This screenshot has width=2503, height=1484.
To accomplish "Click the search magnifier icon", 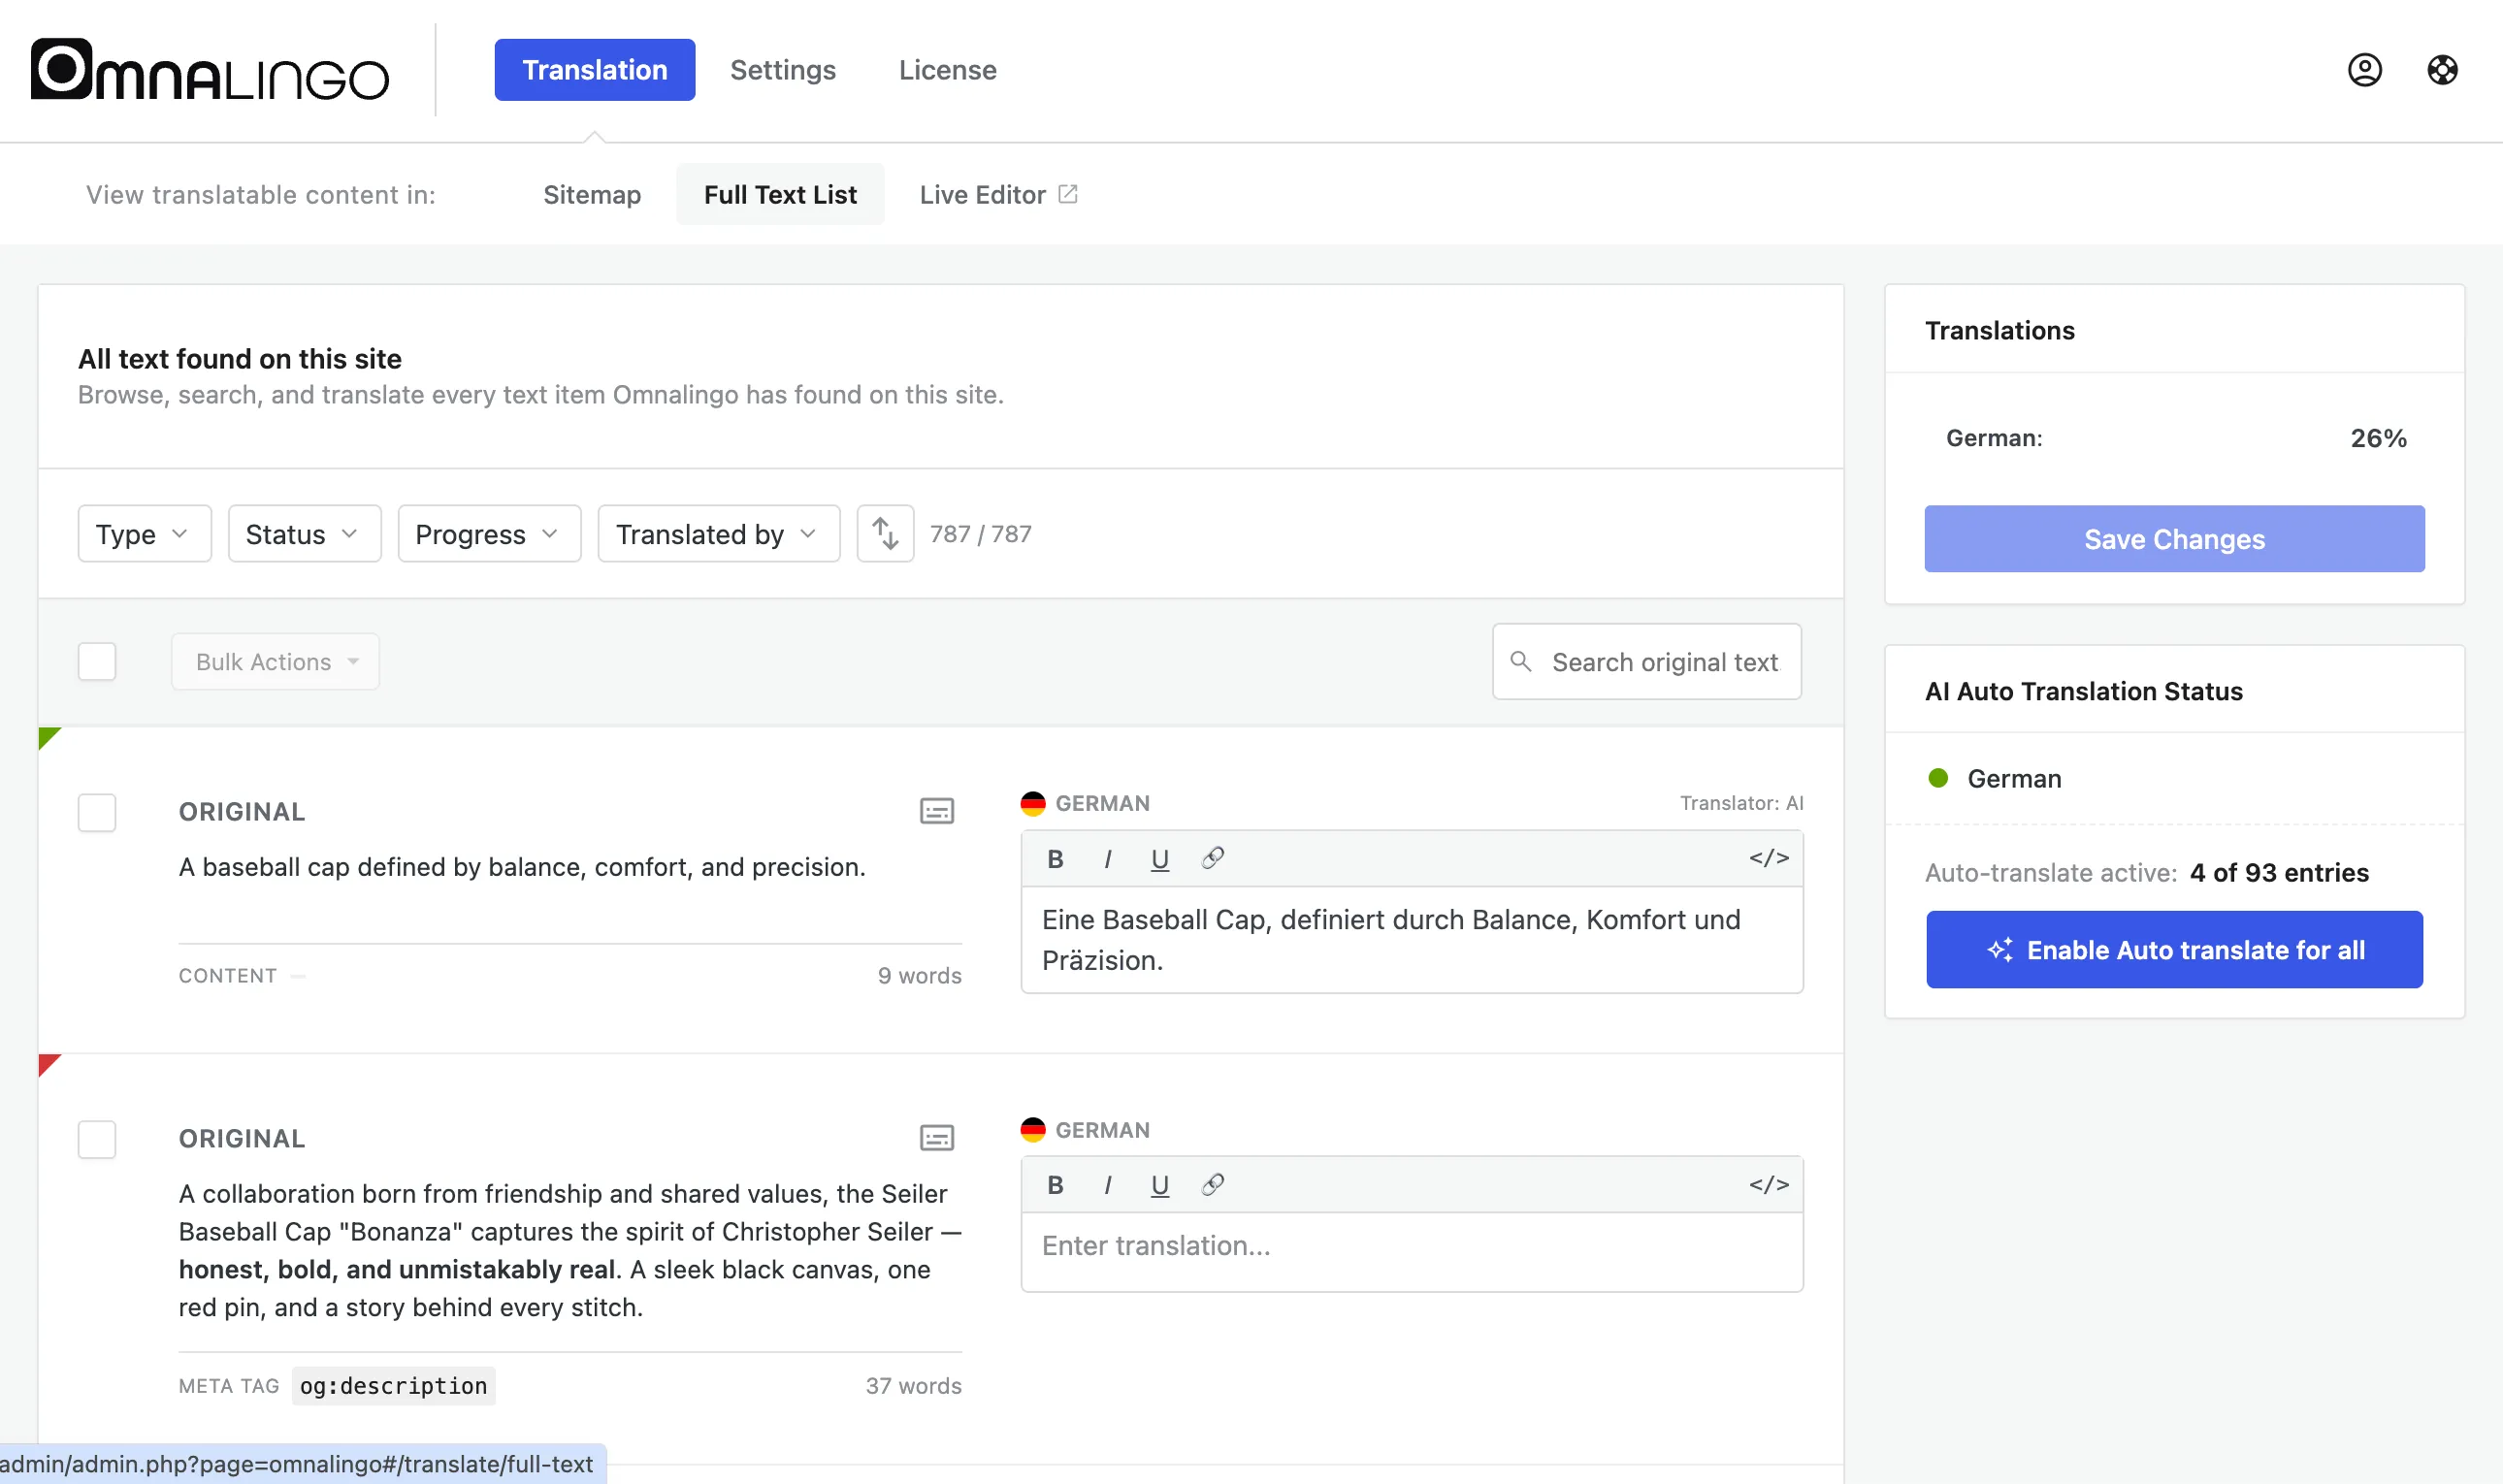I will [1520, 661].
